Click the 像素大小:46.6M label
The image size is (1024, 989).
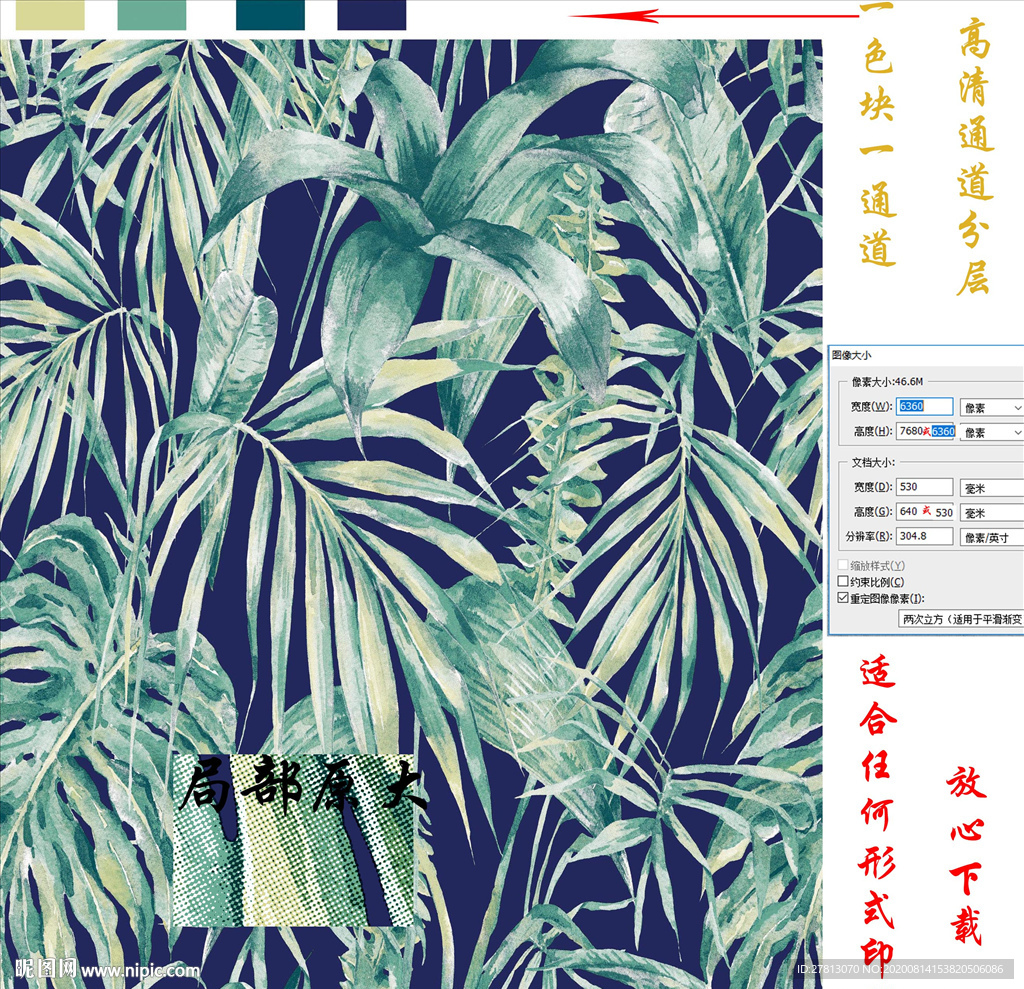[888, 381]
